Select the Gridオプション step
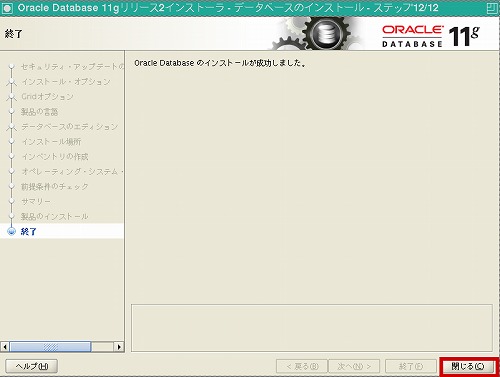Viewport: 500px width, 377px height. pyautogui.click(x=47, y=96)
